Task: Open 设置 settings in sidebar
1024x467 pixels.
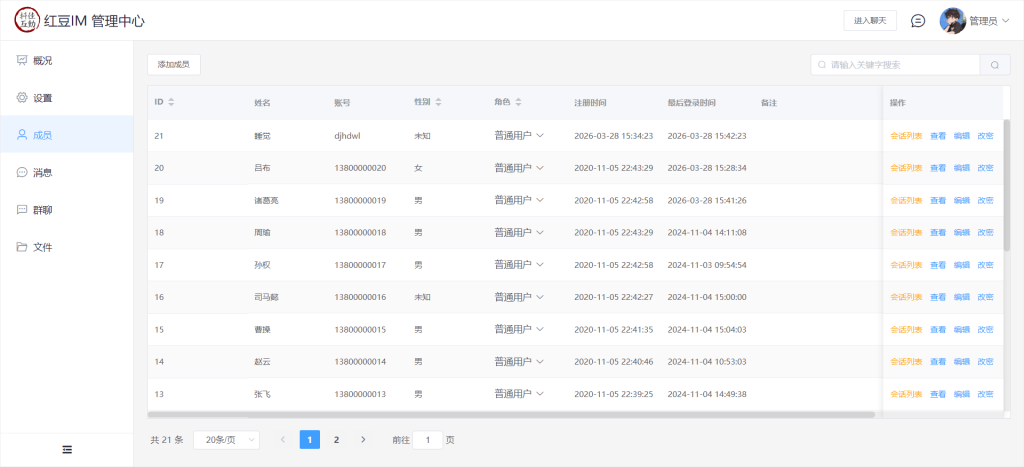Action: 67,98
